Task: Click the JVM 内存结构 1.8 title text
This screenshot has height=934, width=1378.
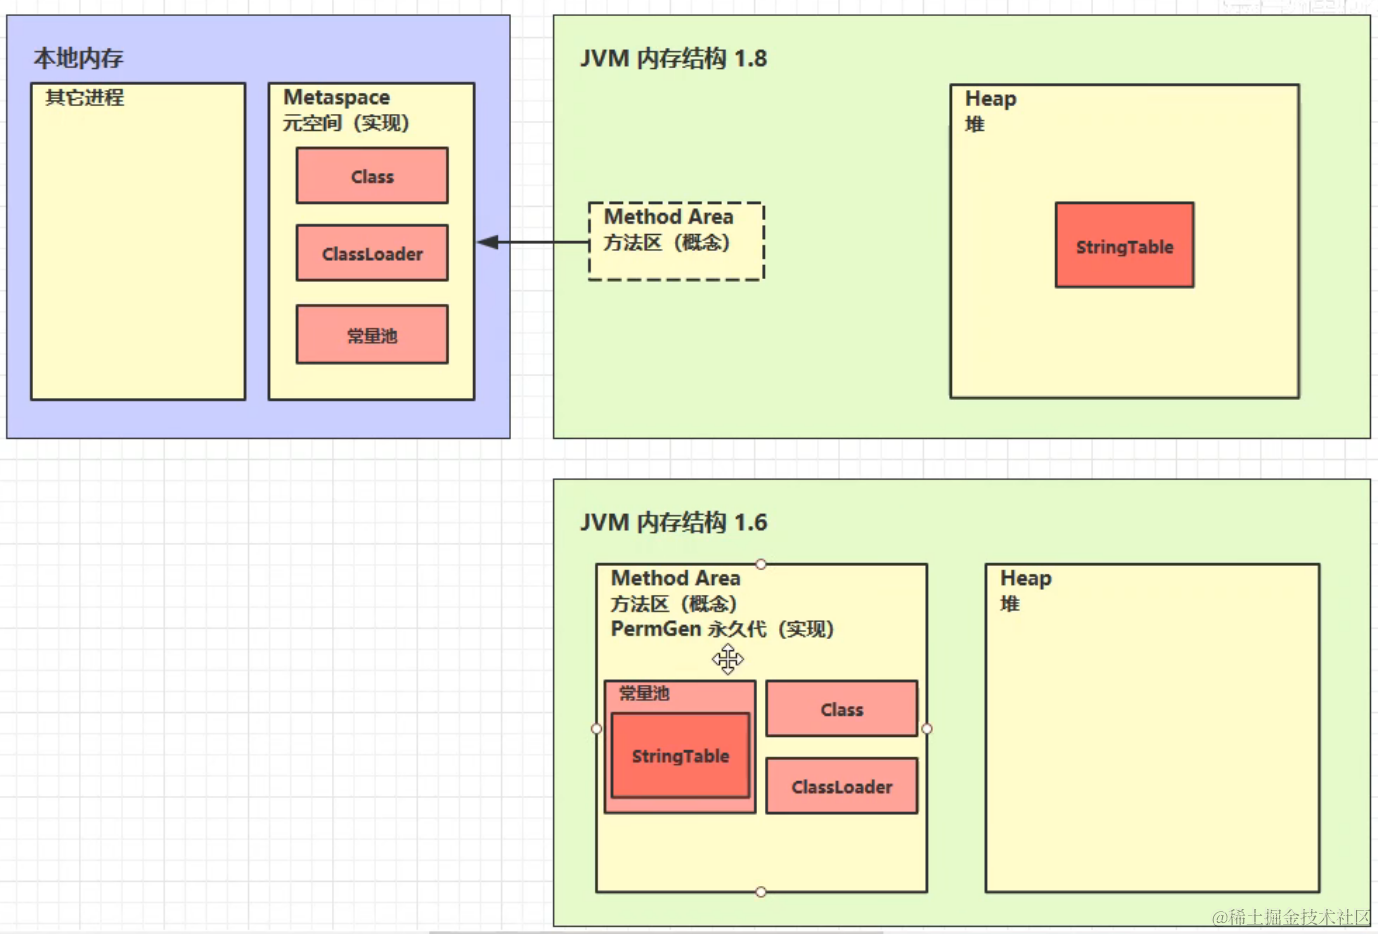Action: (673, 58)
